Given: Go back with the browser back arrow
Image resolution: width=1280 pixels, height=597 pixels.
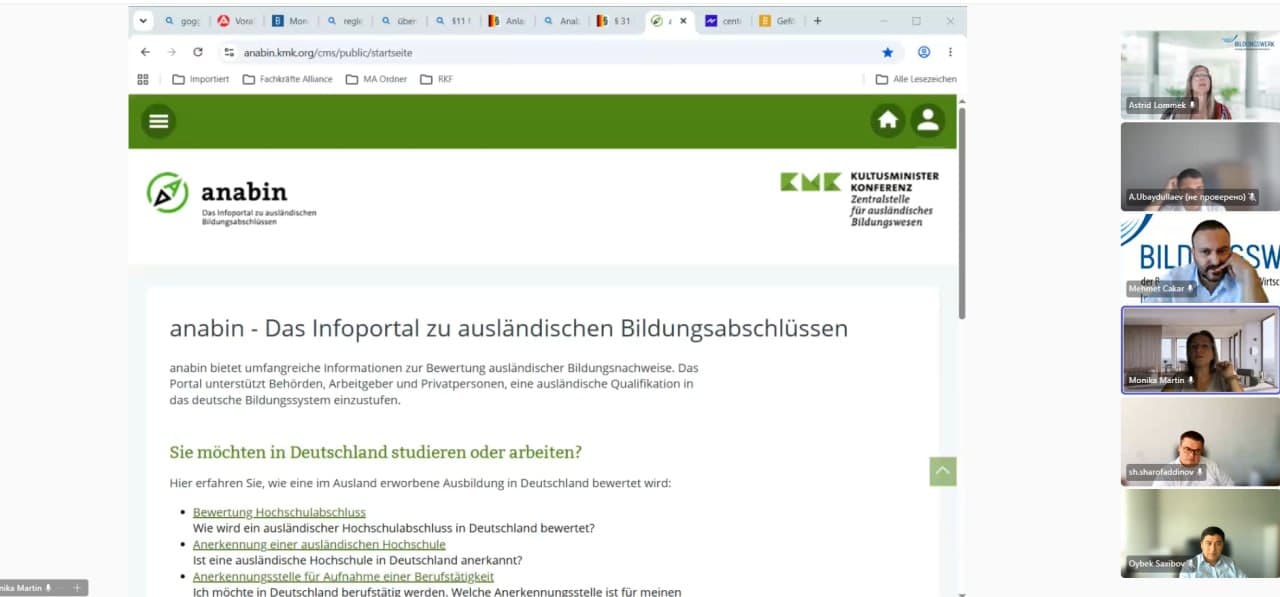Looking at the screenshot, I should [x=146, y=52].
